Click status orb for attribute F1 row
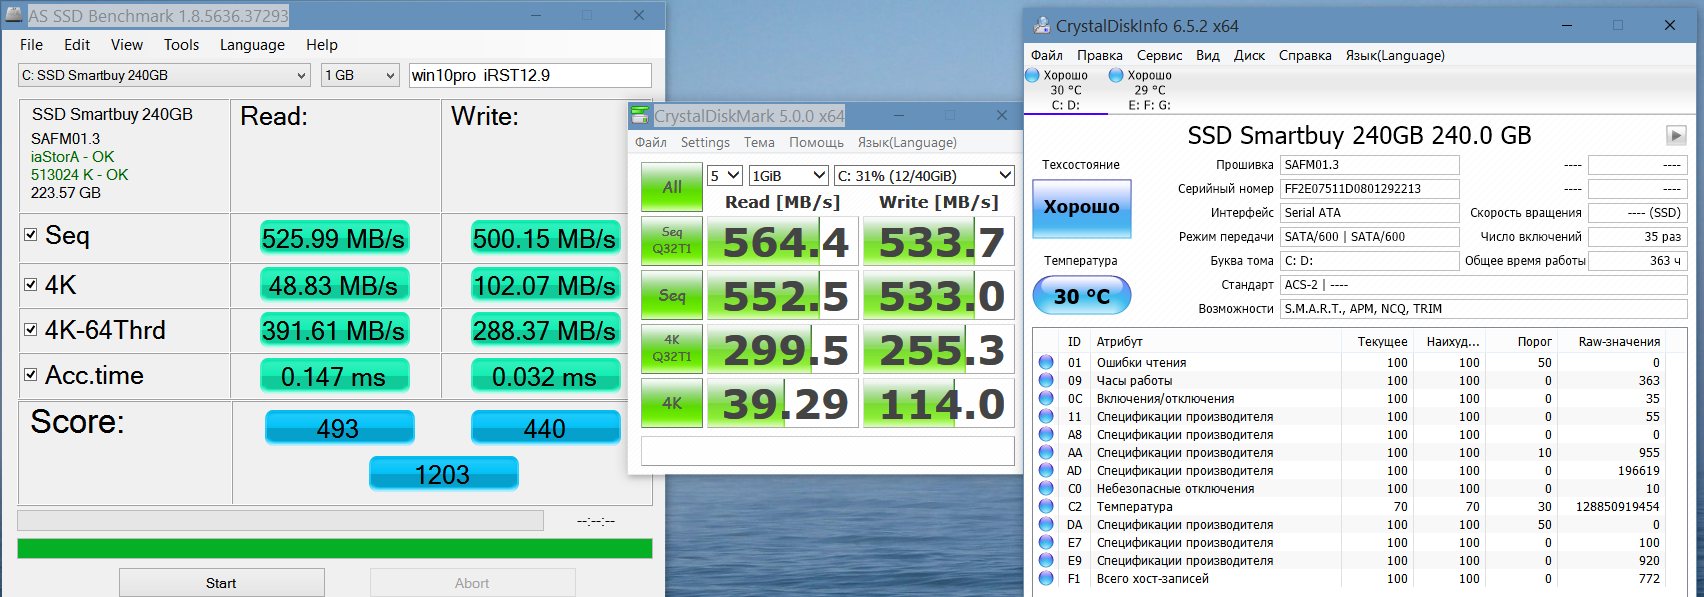This screenshot has width=1704, height=597. [x=1046, y=578]
